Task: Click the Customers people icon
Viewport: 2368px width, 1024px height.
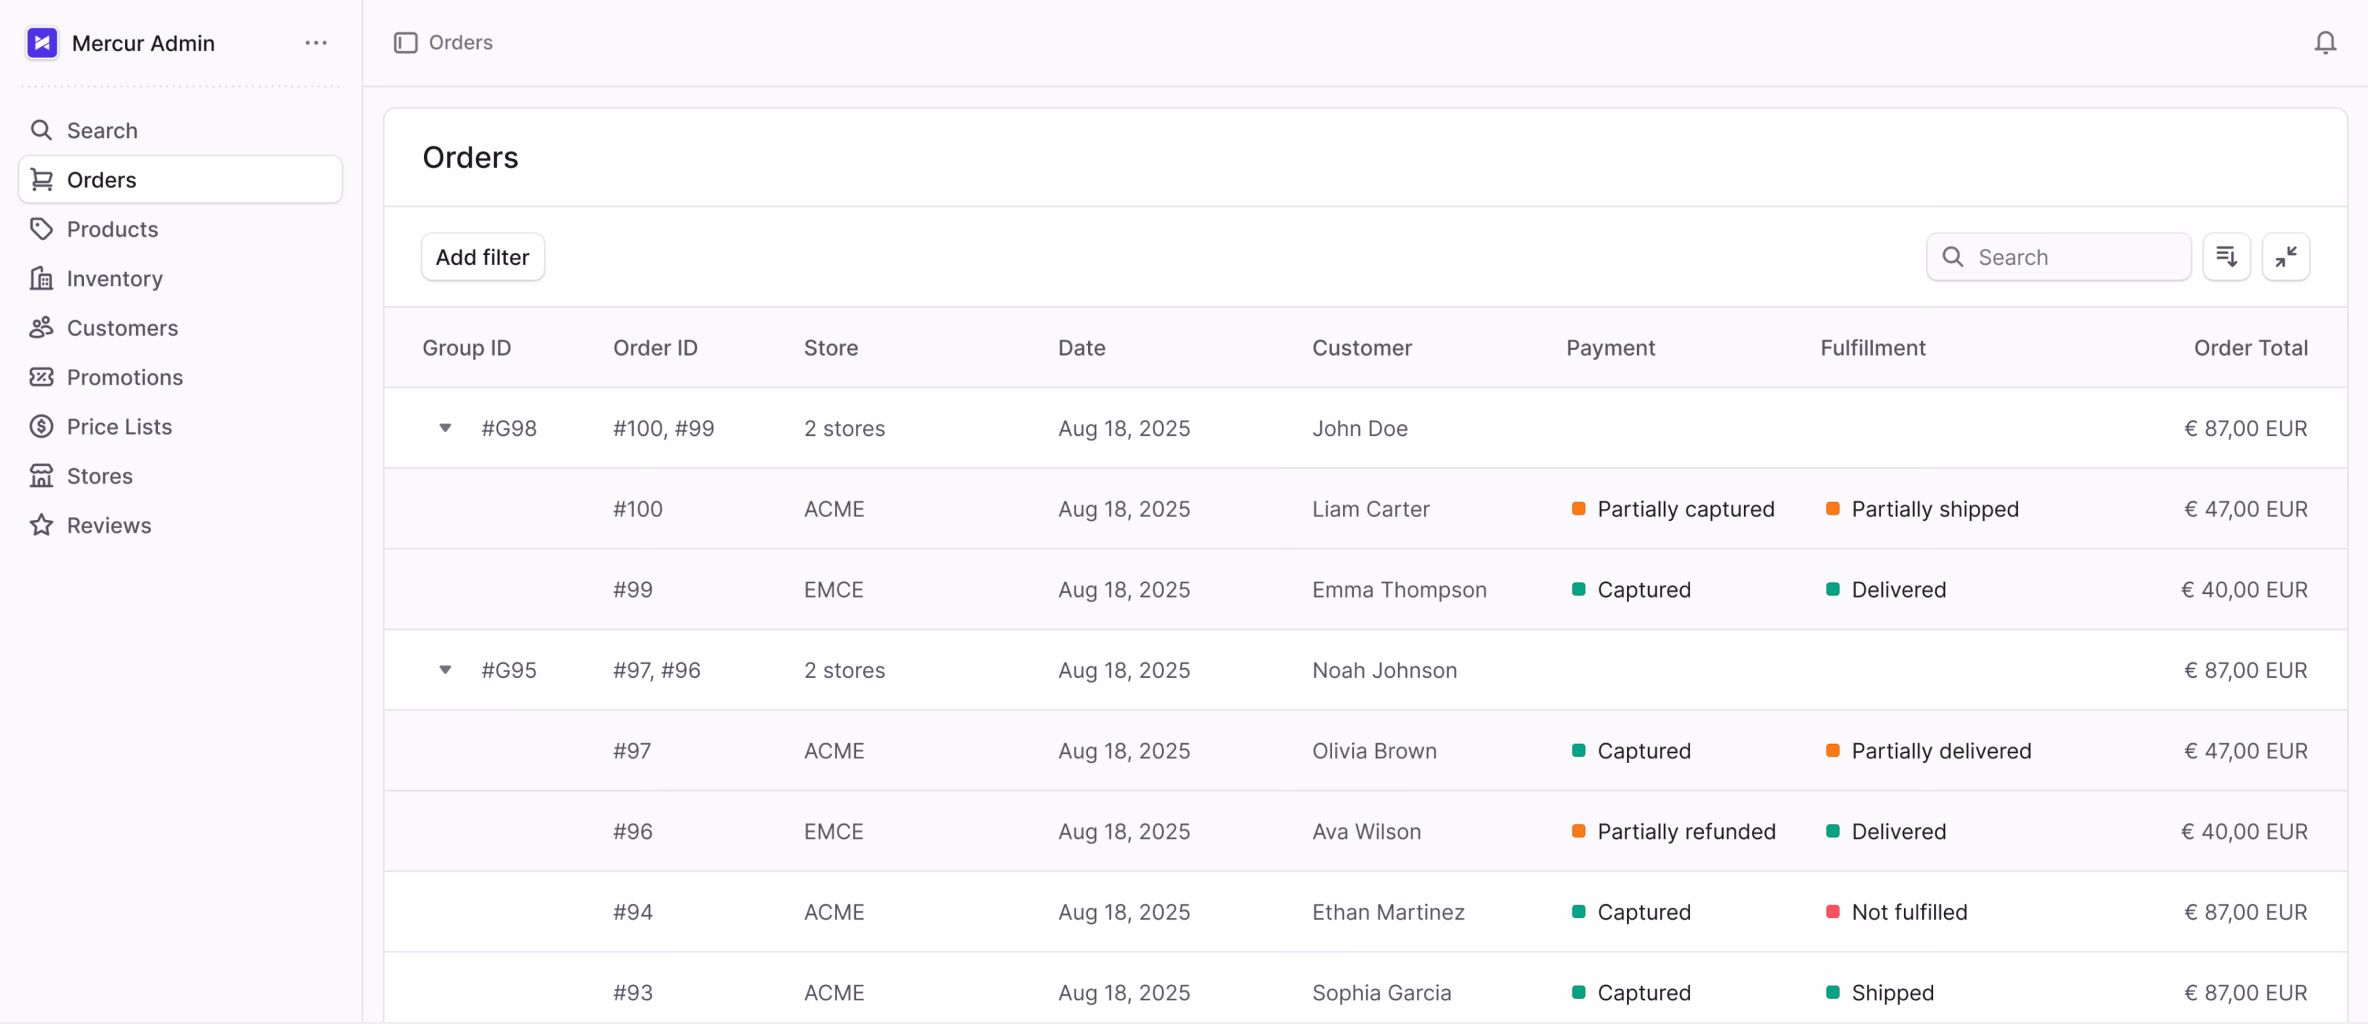Action: 41,327
